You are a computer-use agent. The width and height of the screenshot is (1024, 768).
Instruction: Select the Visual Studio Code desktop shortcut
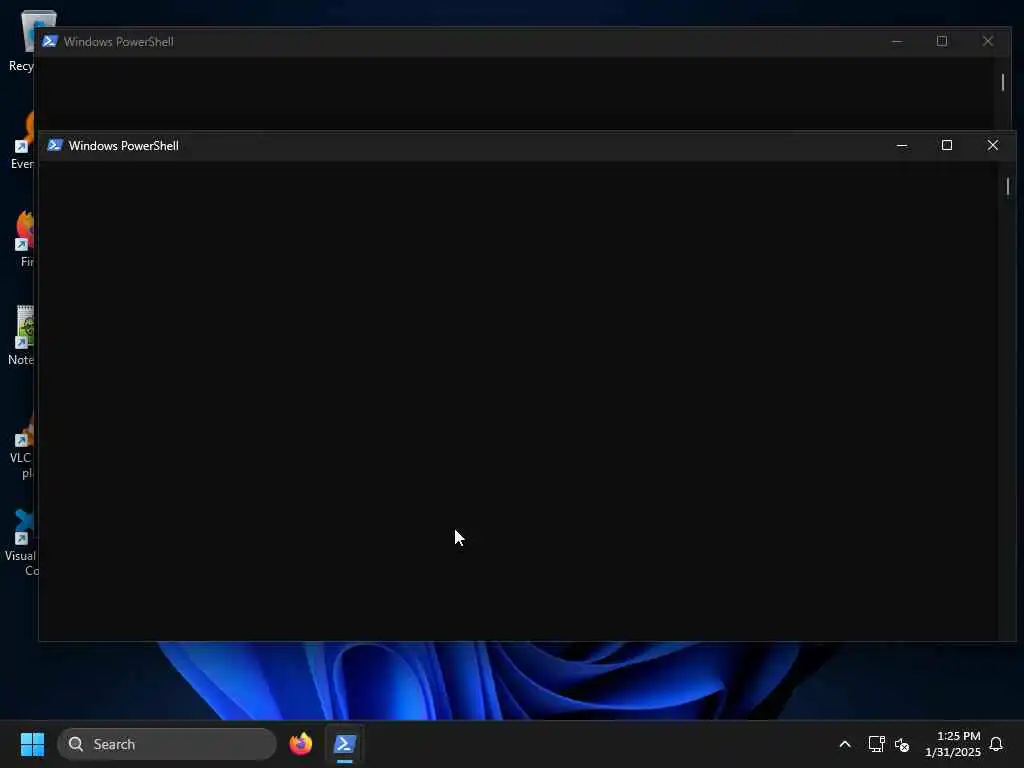click(x=22, y=543)
